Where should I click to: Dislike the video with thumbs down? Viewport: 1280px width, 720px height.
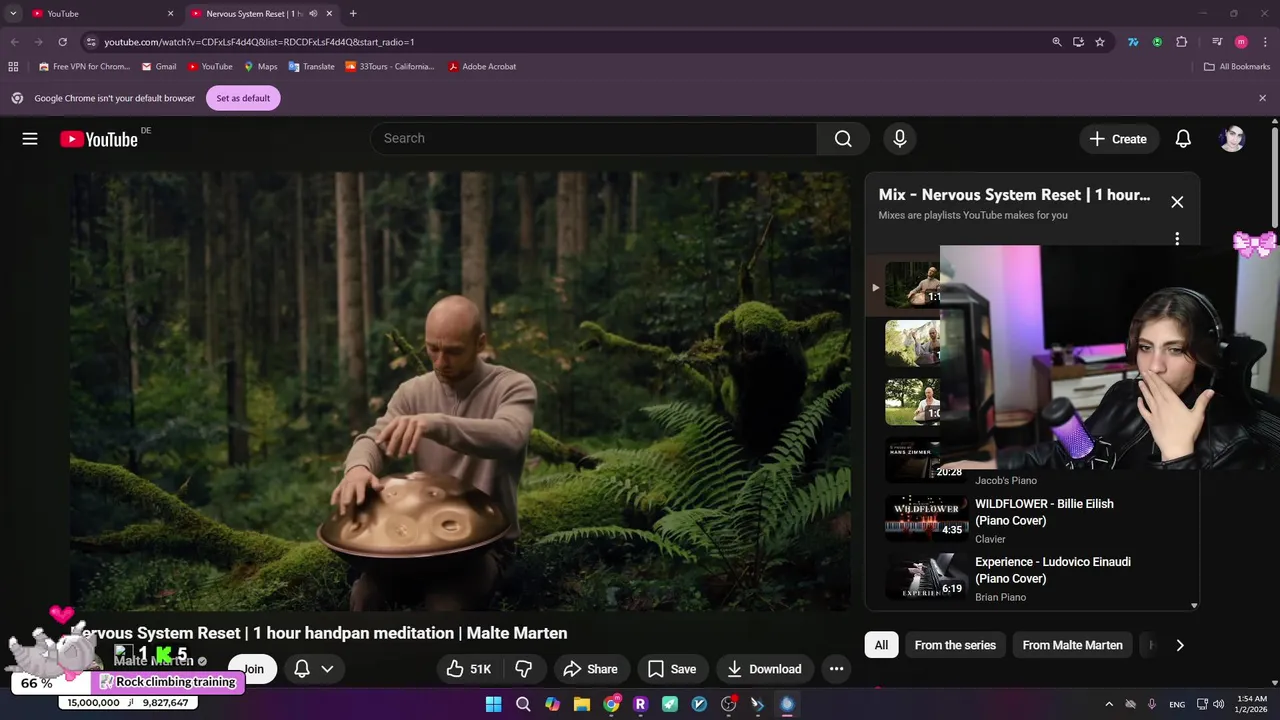click(523, 669)
